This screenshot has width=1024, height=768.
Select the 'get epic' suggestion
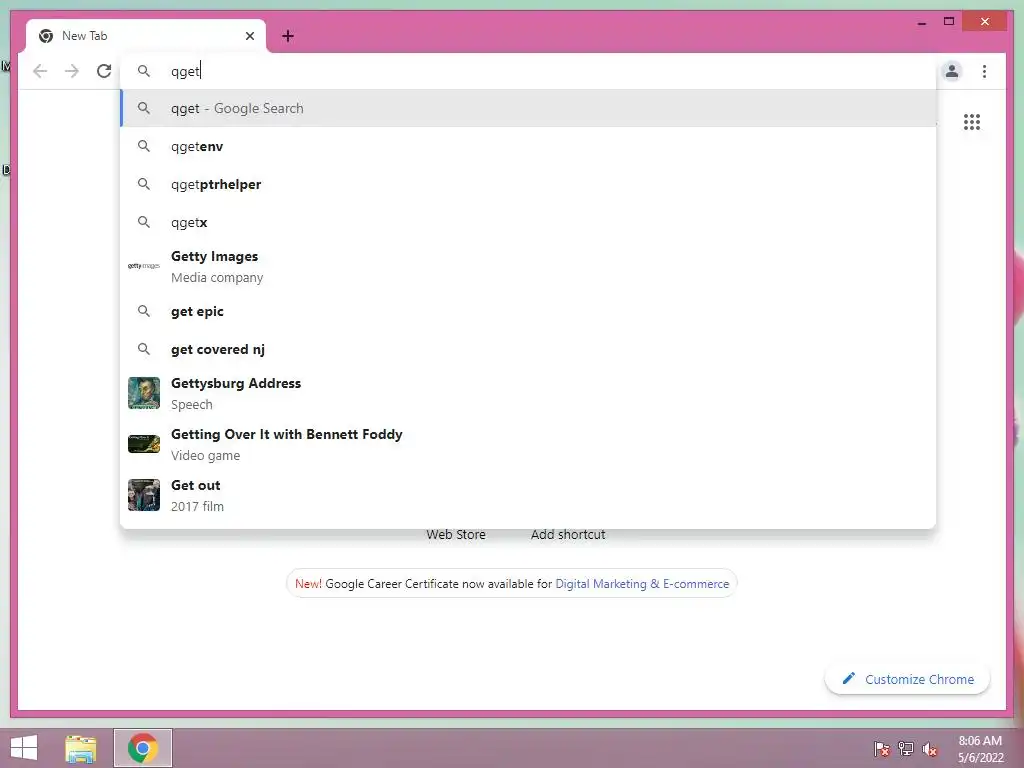click(528, 312)
